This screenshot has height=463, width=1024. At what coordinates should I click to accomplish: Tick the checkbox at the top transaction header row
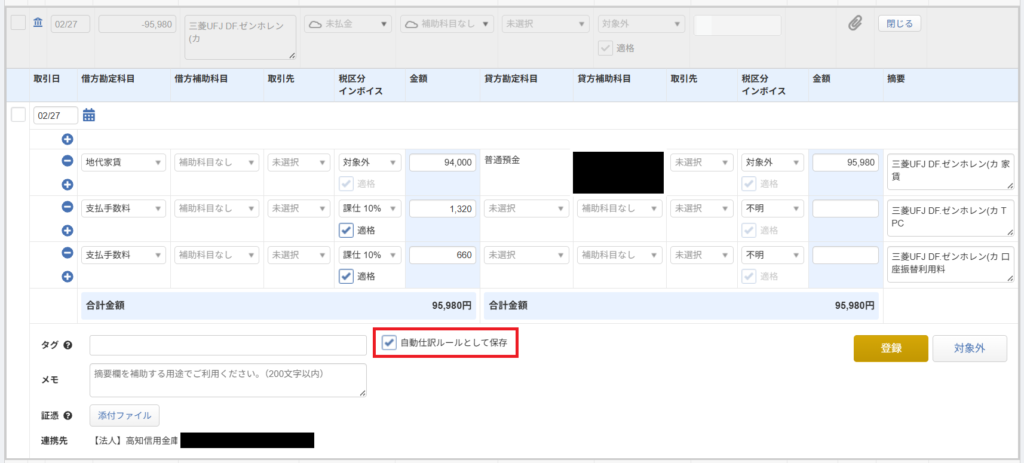[19, 23]
